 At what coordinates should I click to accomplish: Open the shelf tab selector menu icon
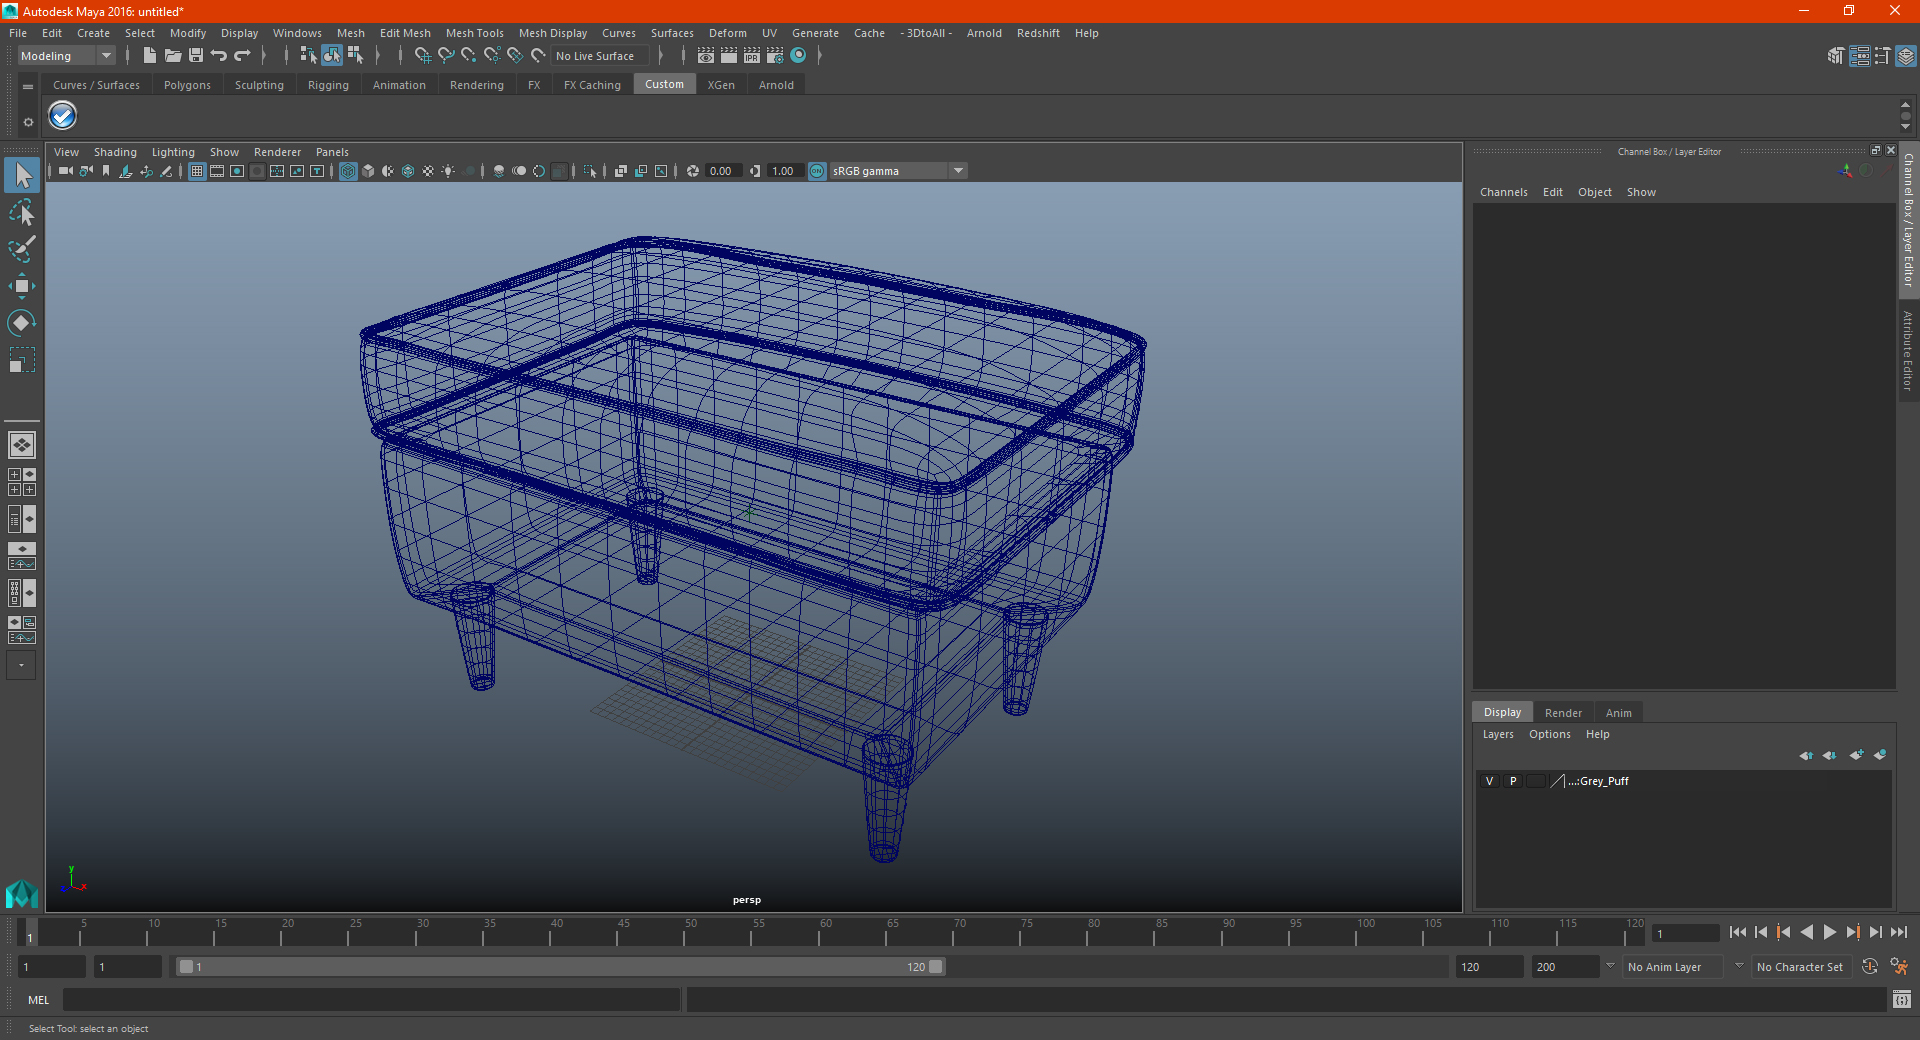click(28, 87)
